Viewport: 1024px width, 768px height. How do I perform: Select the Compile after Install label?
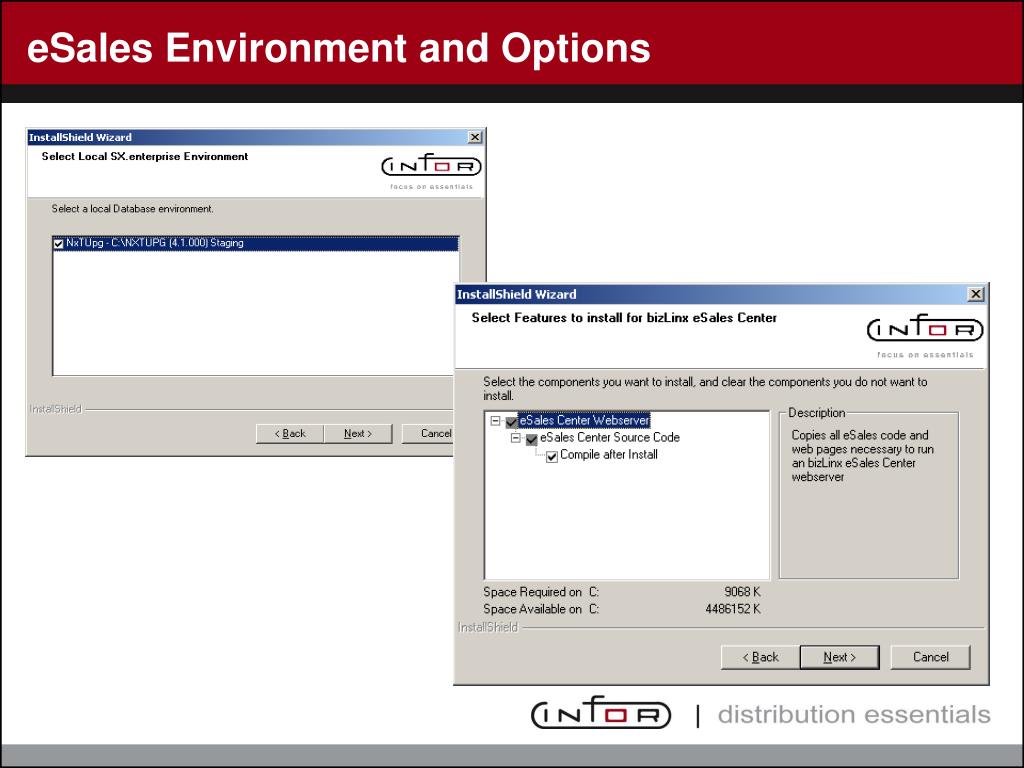coord(609,455)
